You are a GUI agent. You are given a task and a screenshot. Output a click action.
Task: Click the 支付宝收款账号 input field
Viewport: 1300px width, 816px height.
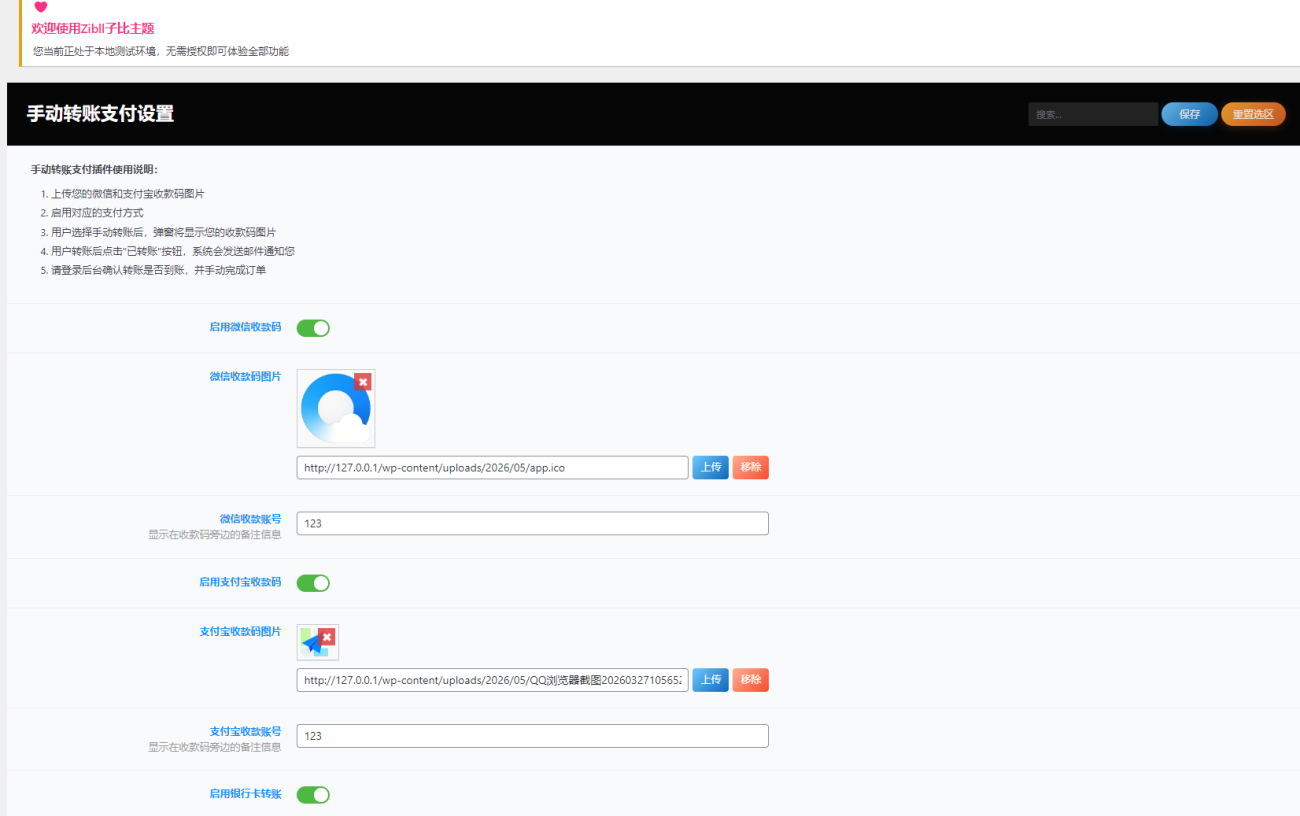(532, 736)
